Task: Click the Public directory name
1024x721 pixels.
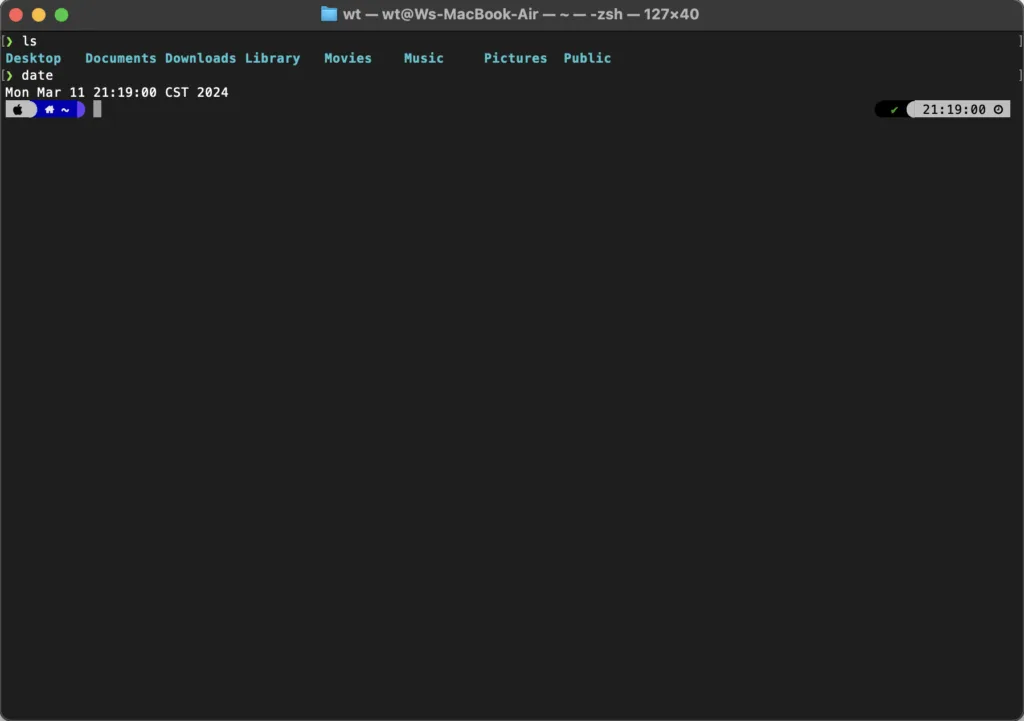Action: point(587,58)
